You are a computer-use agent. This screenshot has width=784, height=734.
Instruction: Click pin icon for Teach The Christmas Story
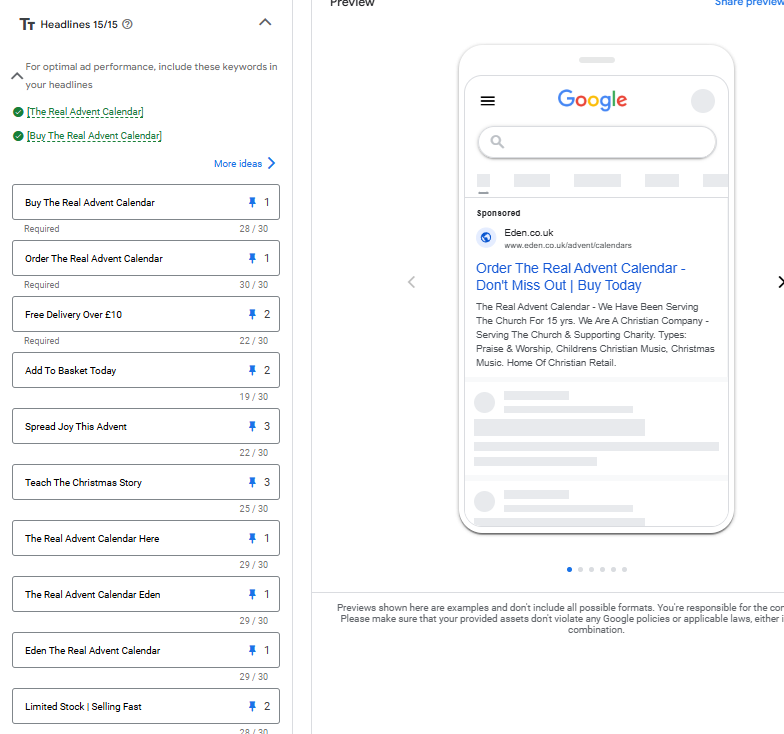point(252,482)
